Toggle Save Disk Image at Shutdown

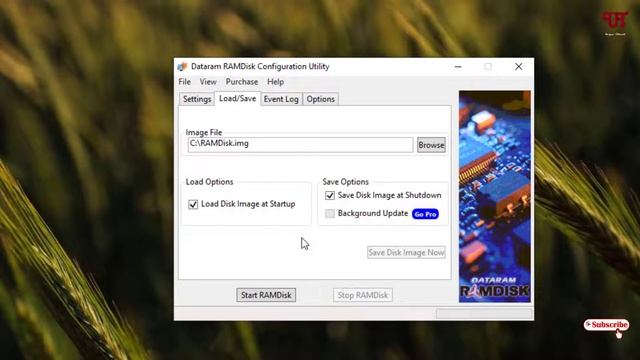pyautogui.click(x=330, y=196)
